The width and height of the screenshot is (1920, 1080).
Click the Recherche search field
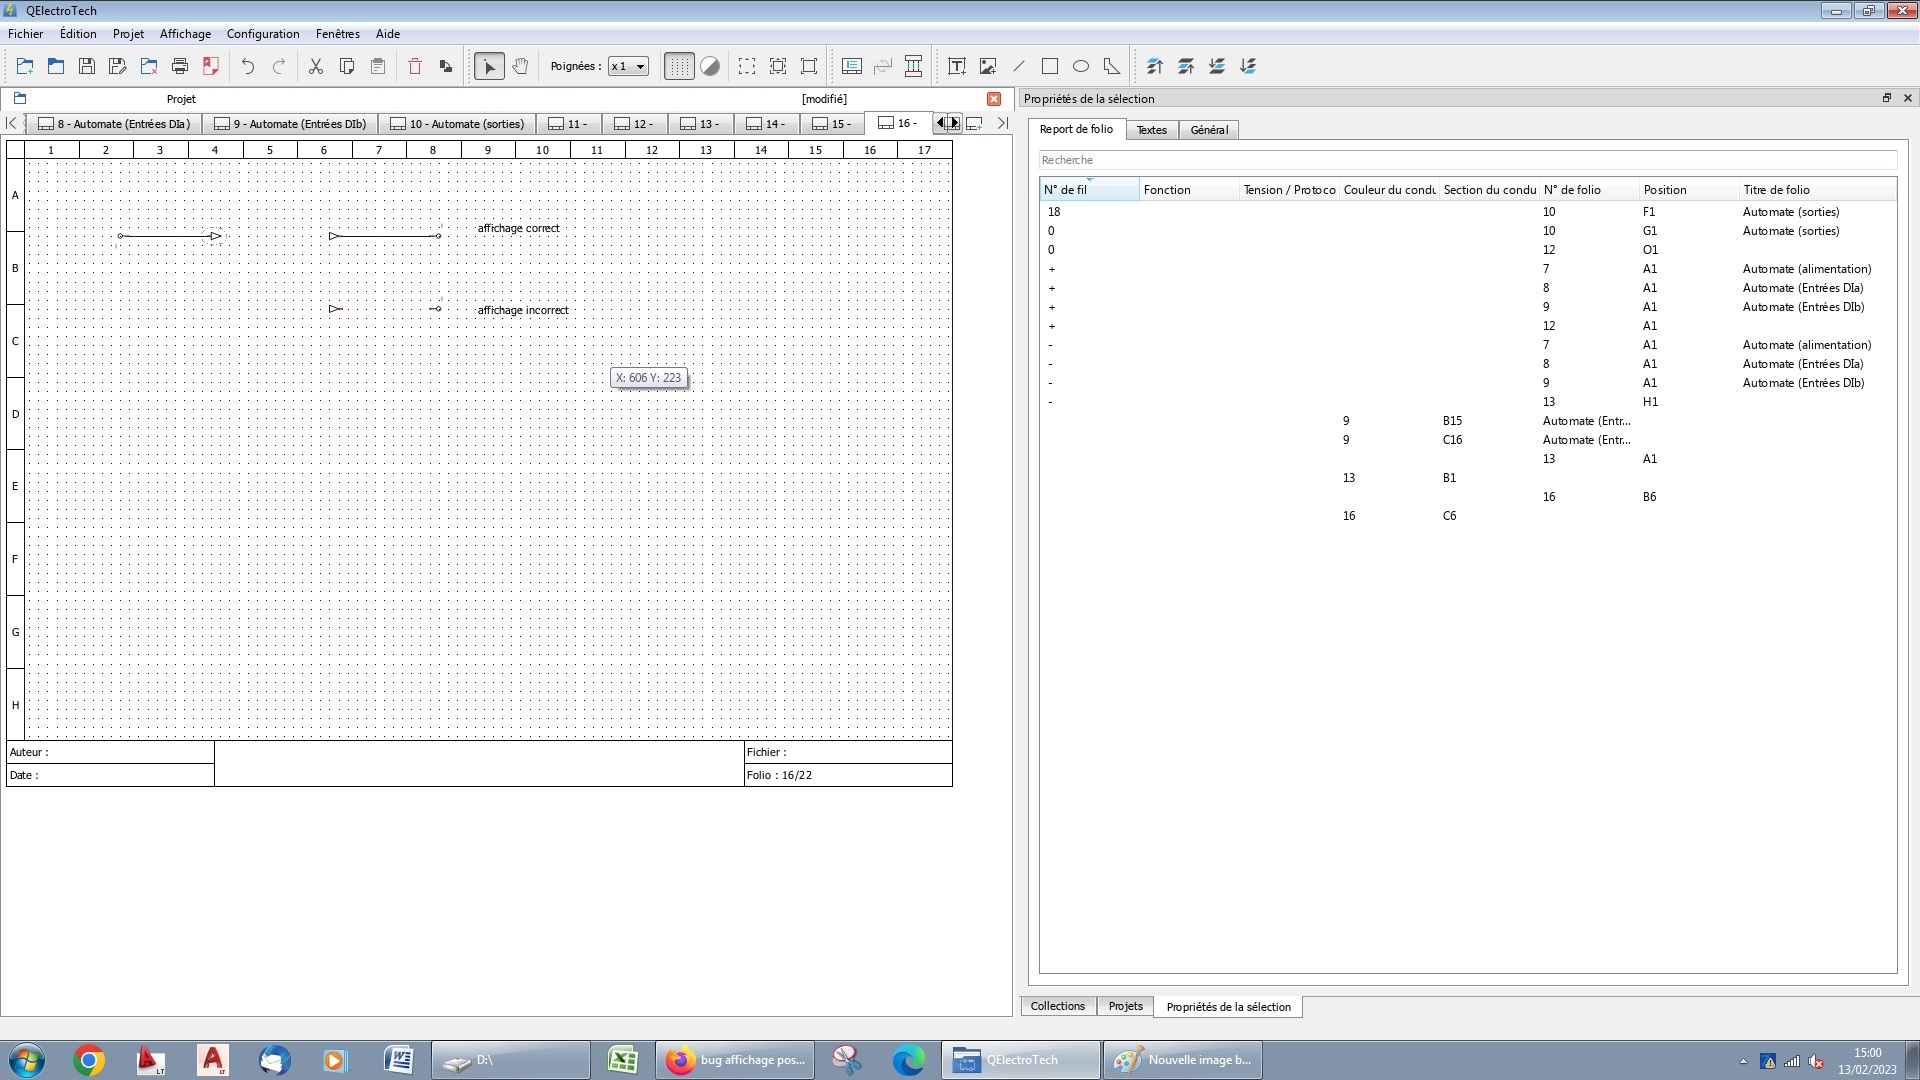coord(1467,160)
